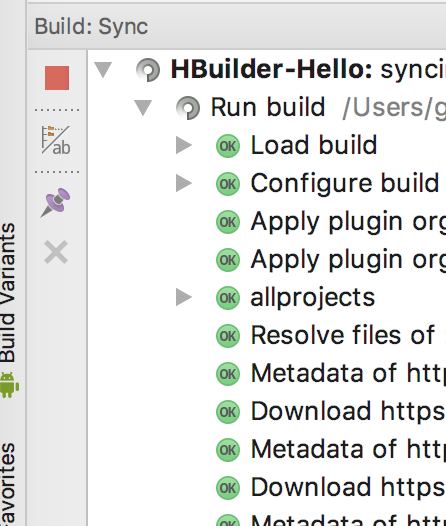Close the build tab with gray X
Viewport: 446px width, 526px height.
pyautogui.click(x=56, y=252)
